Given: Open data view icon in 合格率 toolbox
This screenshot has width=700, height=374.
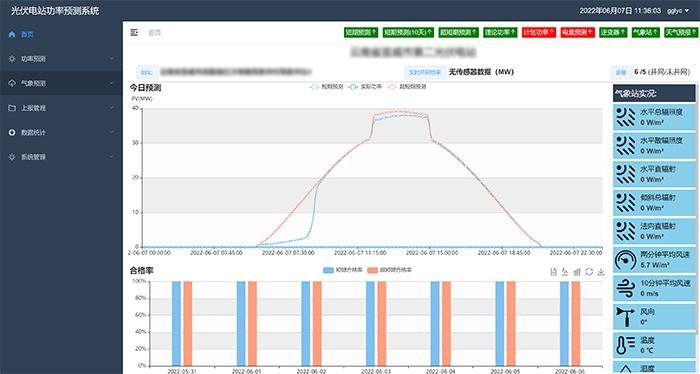Looking at the screenshot, I should [553, 272].
